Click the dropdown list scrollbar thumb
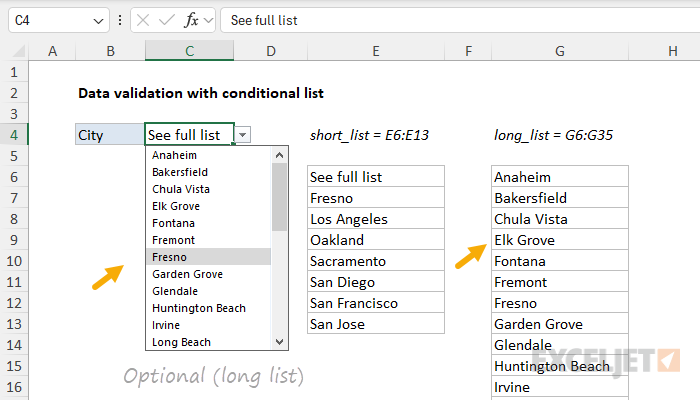The image size is (700, 400). pos(279,197)
